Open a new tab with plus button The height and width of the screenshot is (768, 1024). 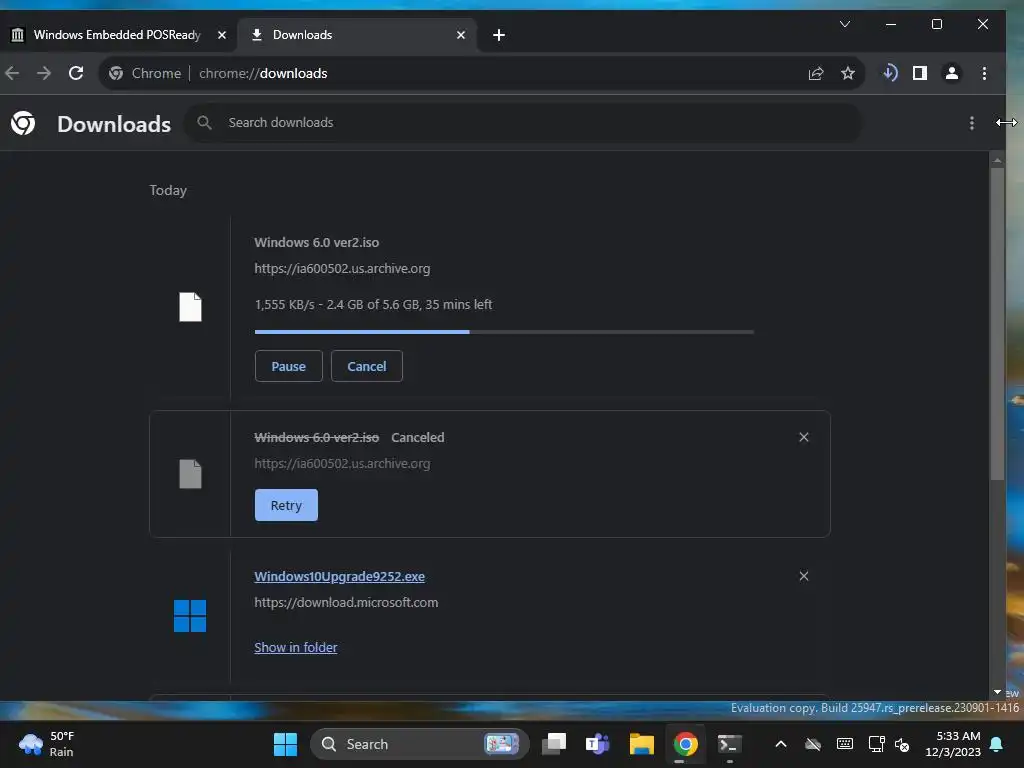[x=499, y=35]
